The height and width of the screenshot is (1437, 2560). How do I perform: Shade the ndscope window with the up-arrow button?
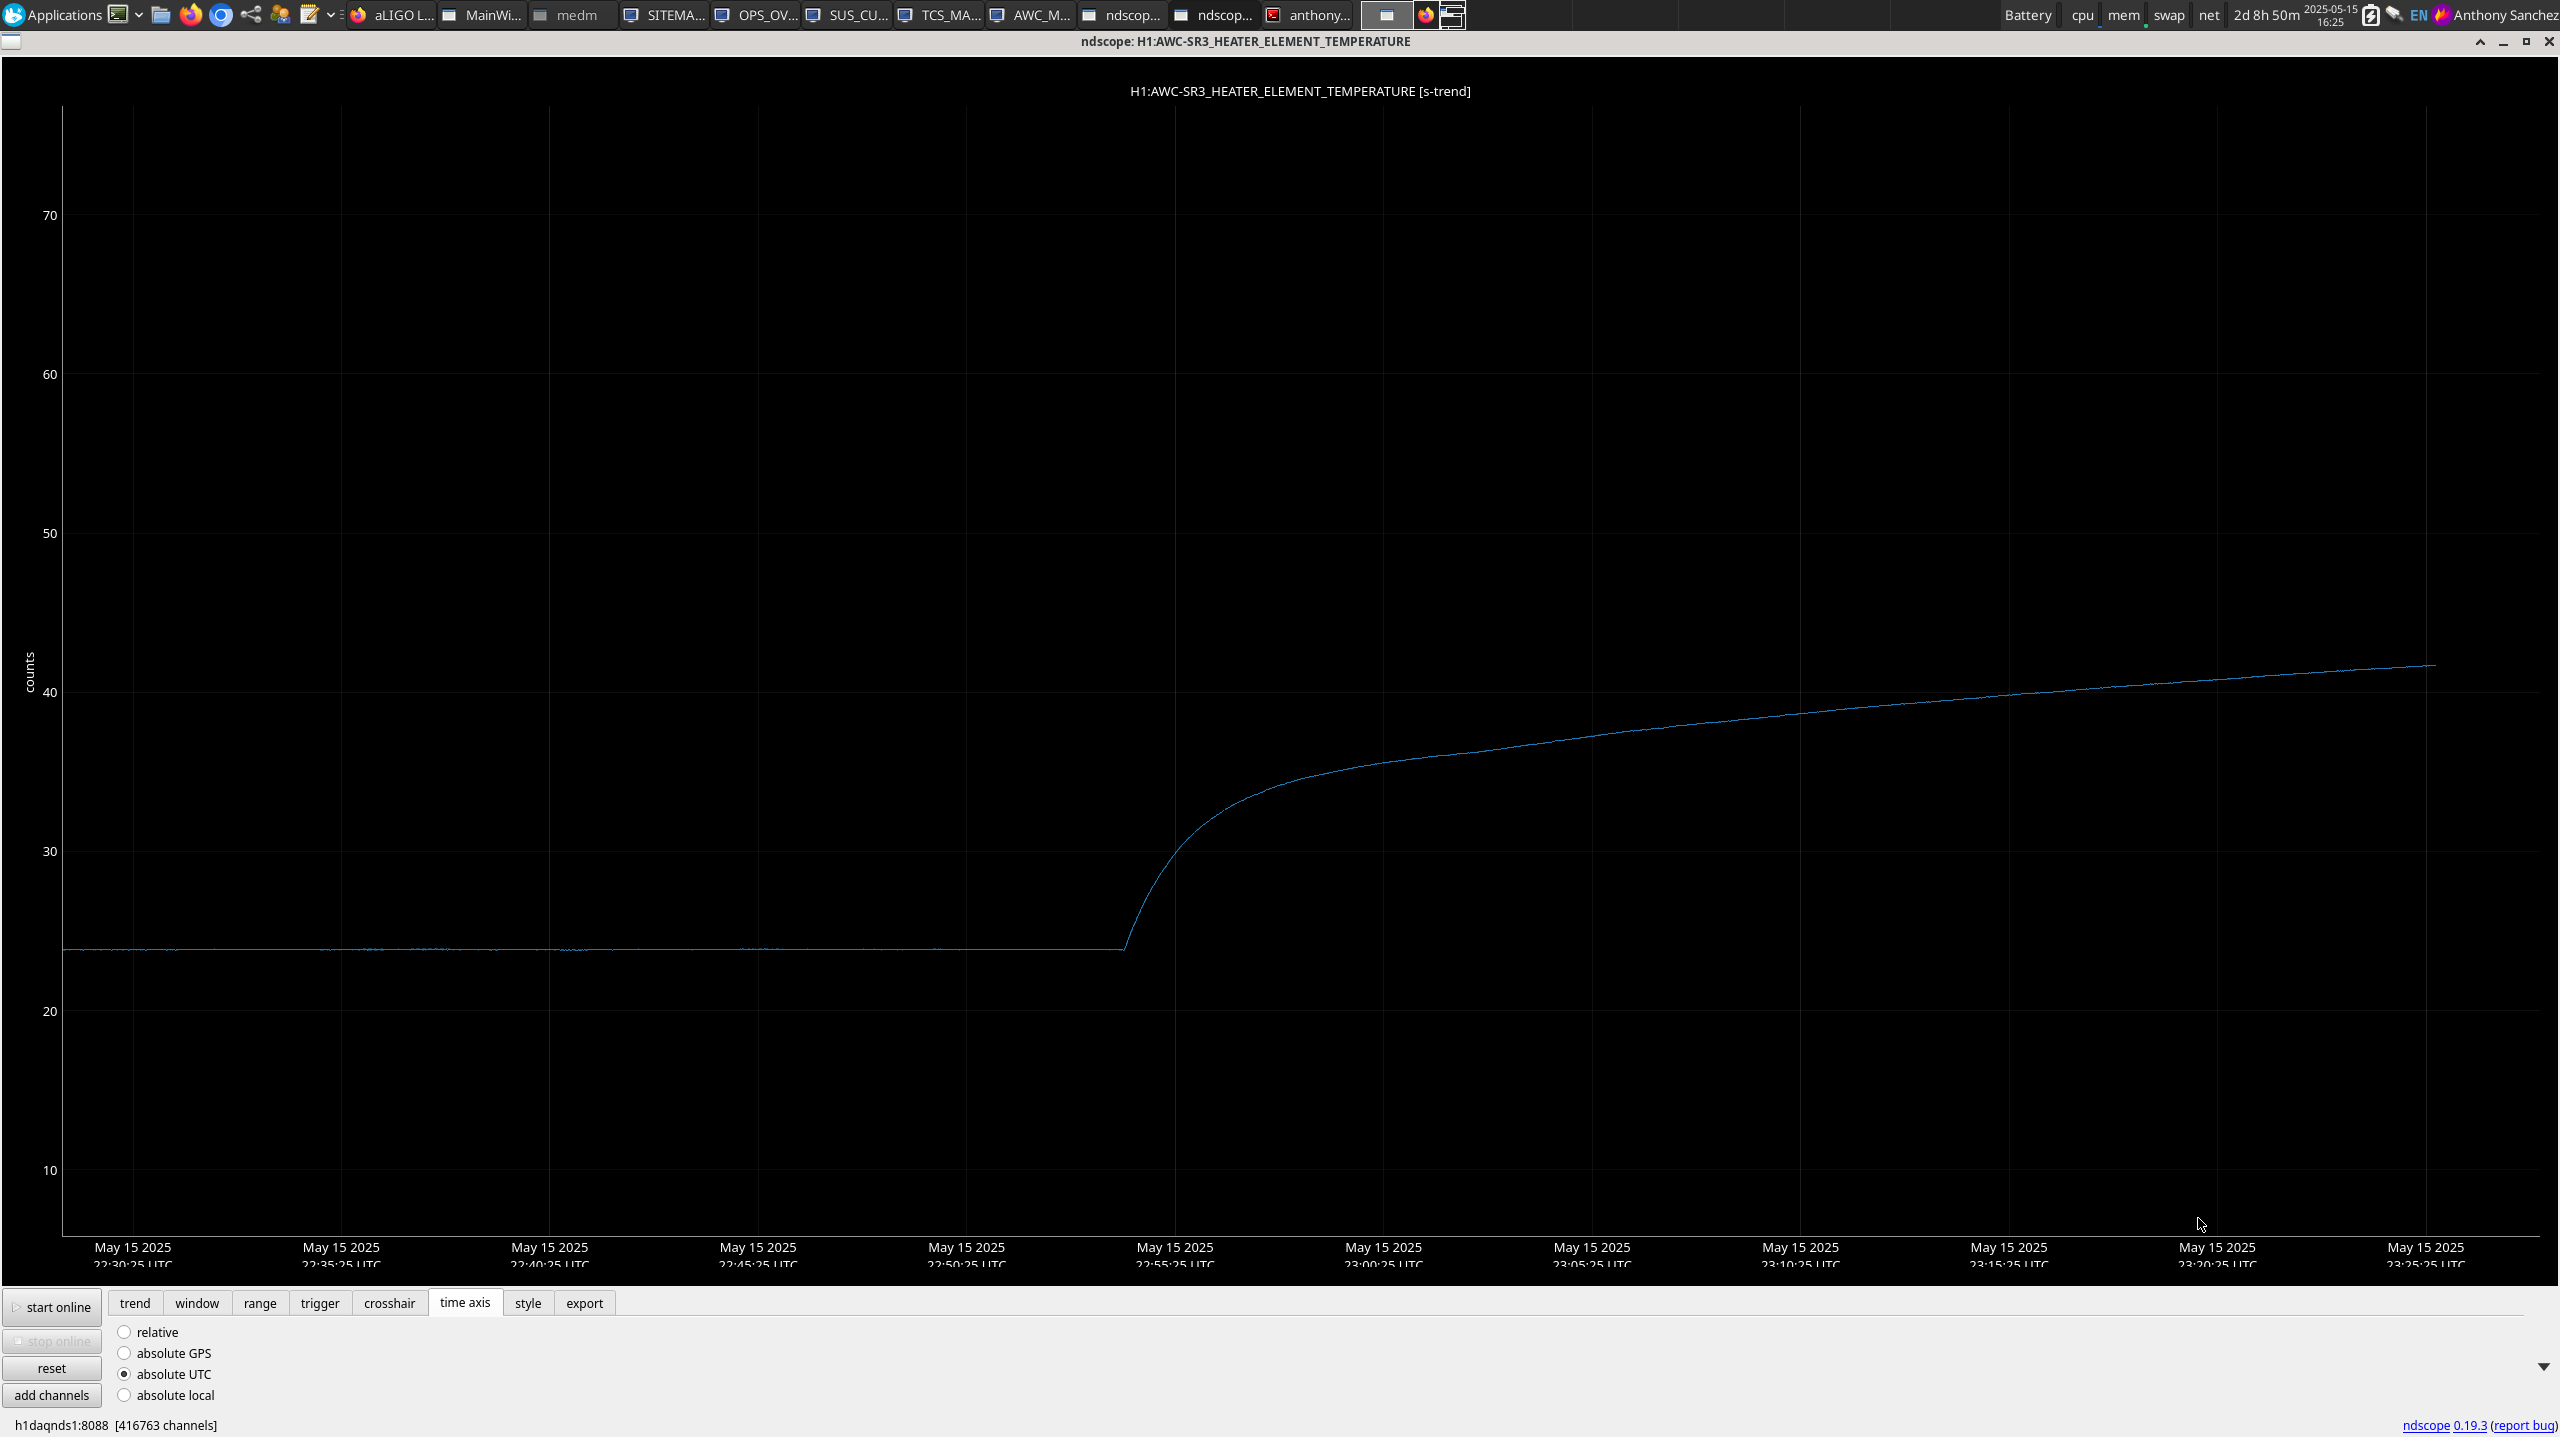pos(2480,42)
